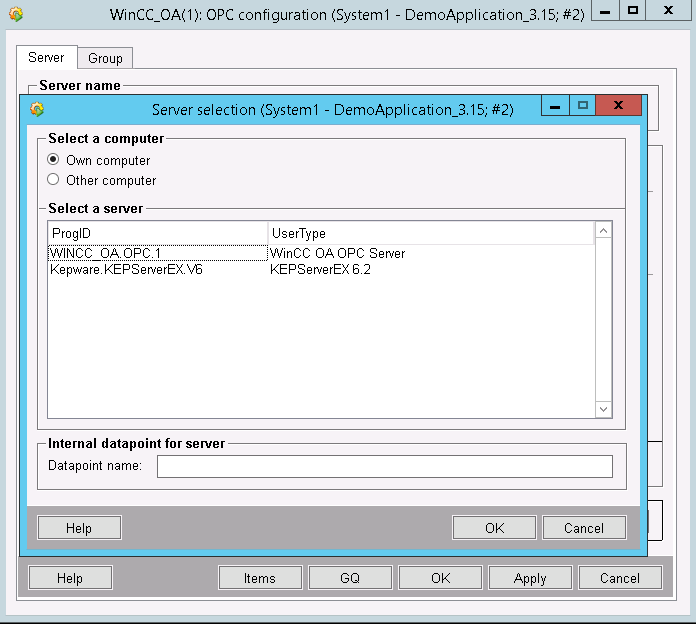
Task: Open Help in Server selection dialog
Action: click(x=79, y=528)
